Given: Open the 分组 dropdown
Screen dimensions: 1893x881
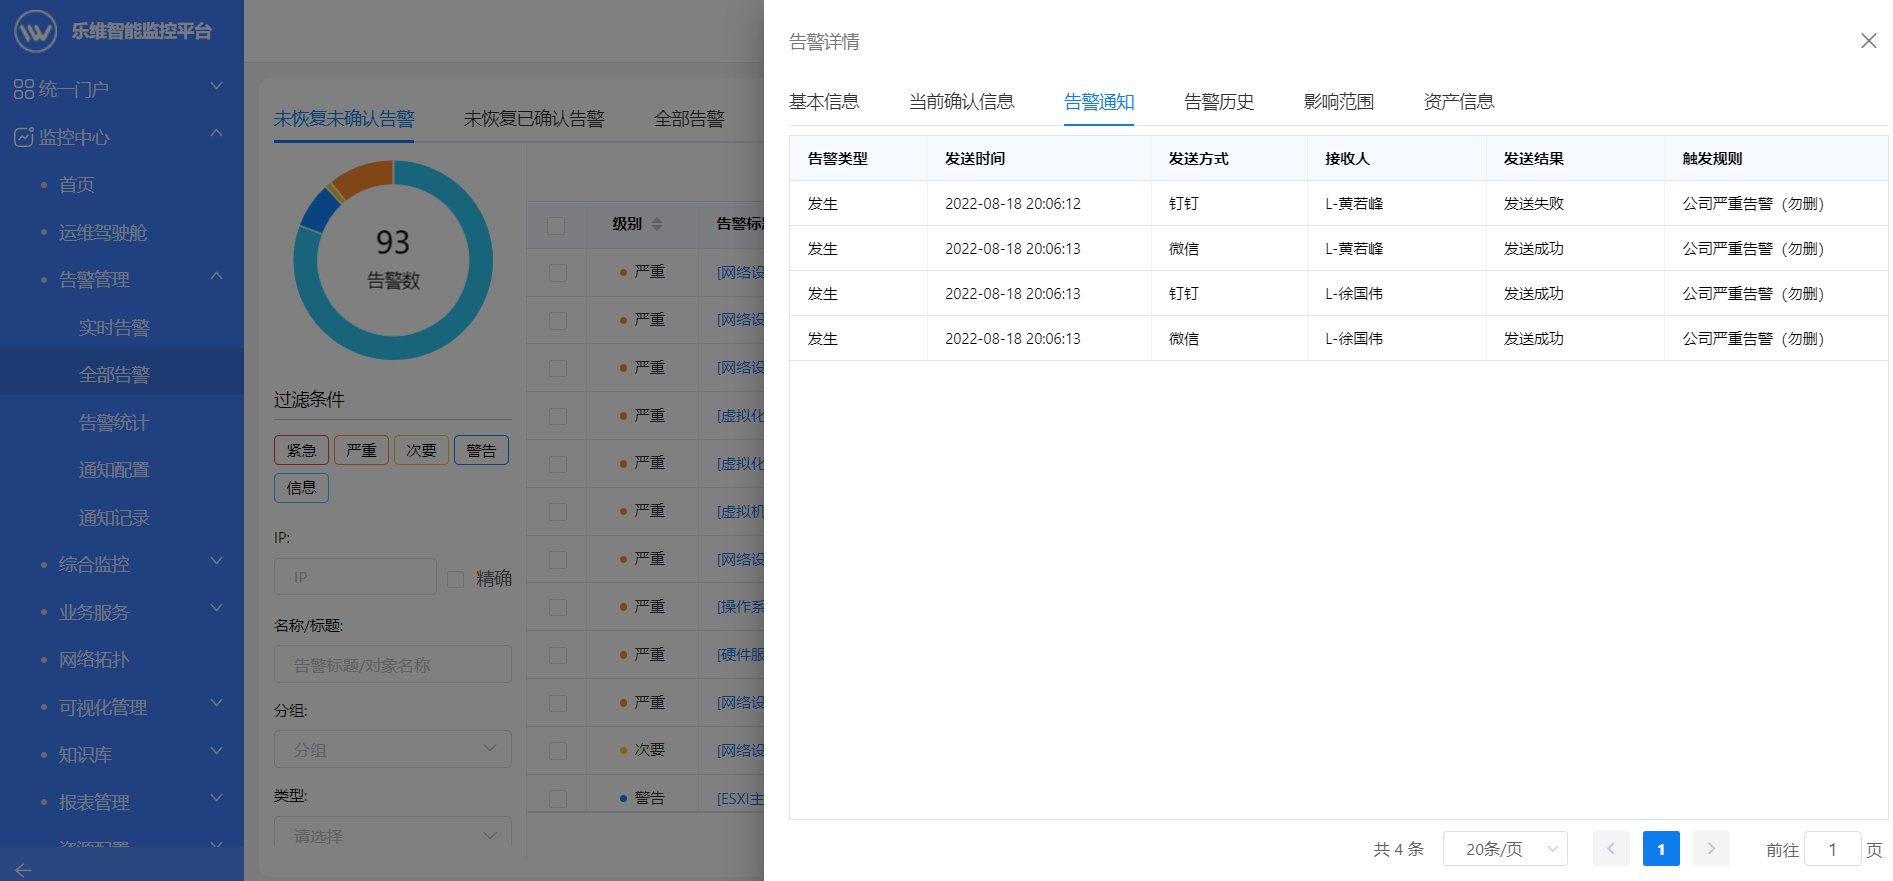Looking at the screenshot, I should [393, 749].
